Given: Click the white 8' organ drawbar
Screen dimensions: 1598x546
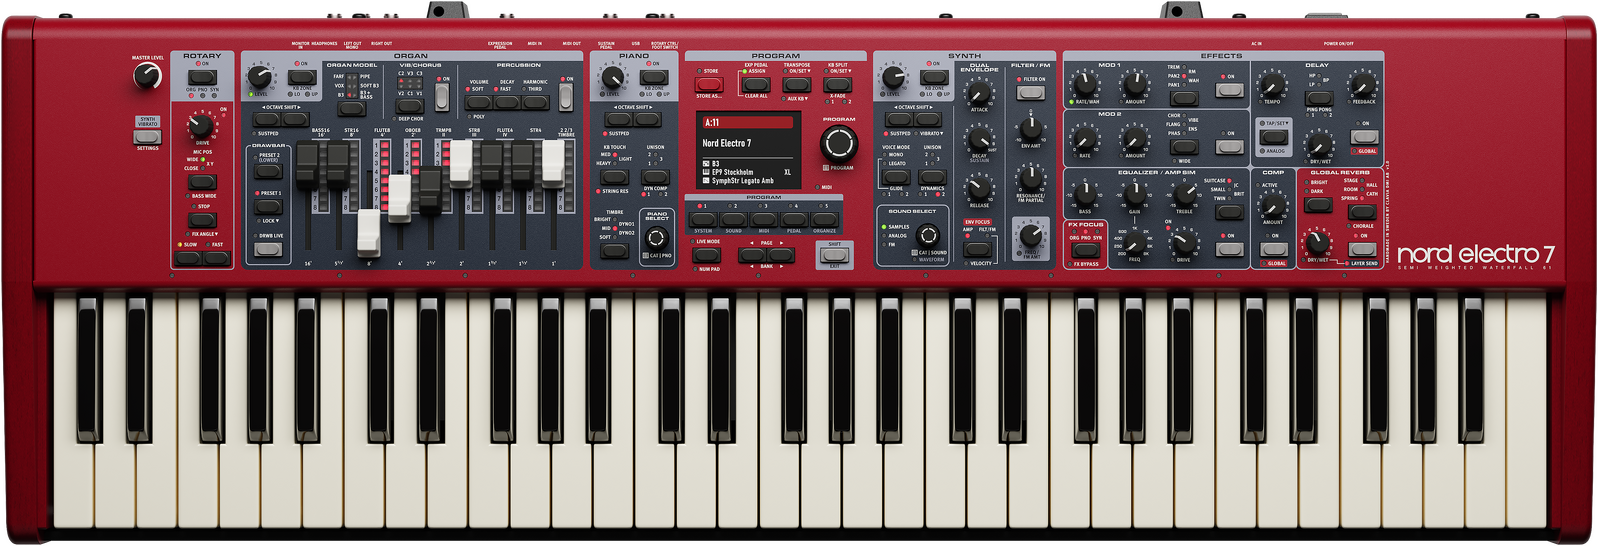Looking at the screenshot, I should point(368,232).
